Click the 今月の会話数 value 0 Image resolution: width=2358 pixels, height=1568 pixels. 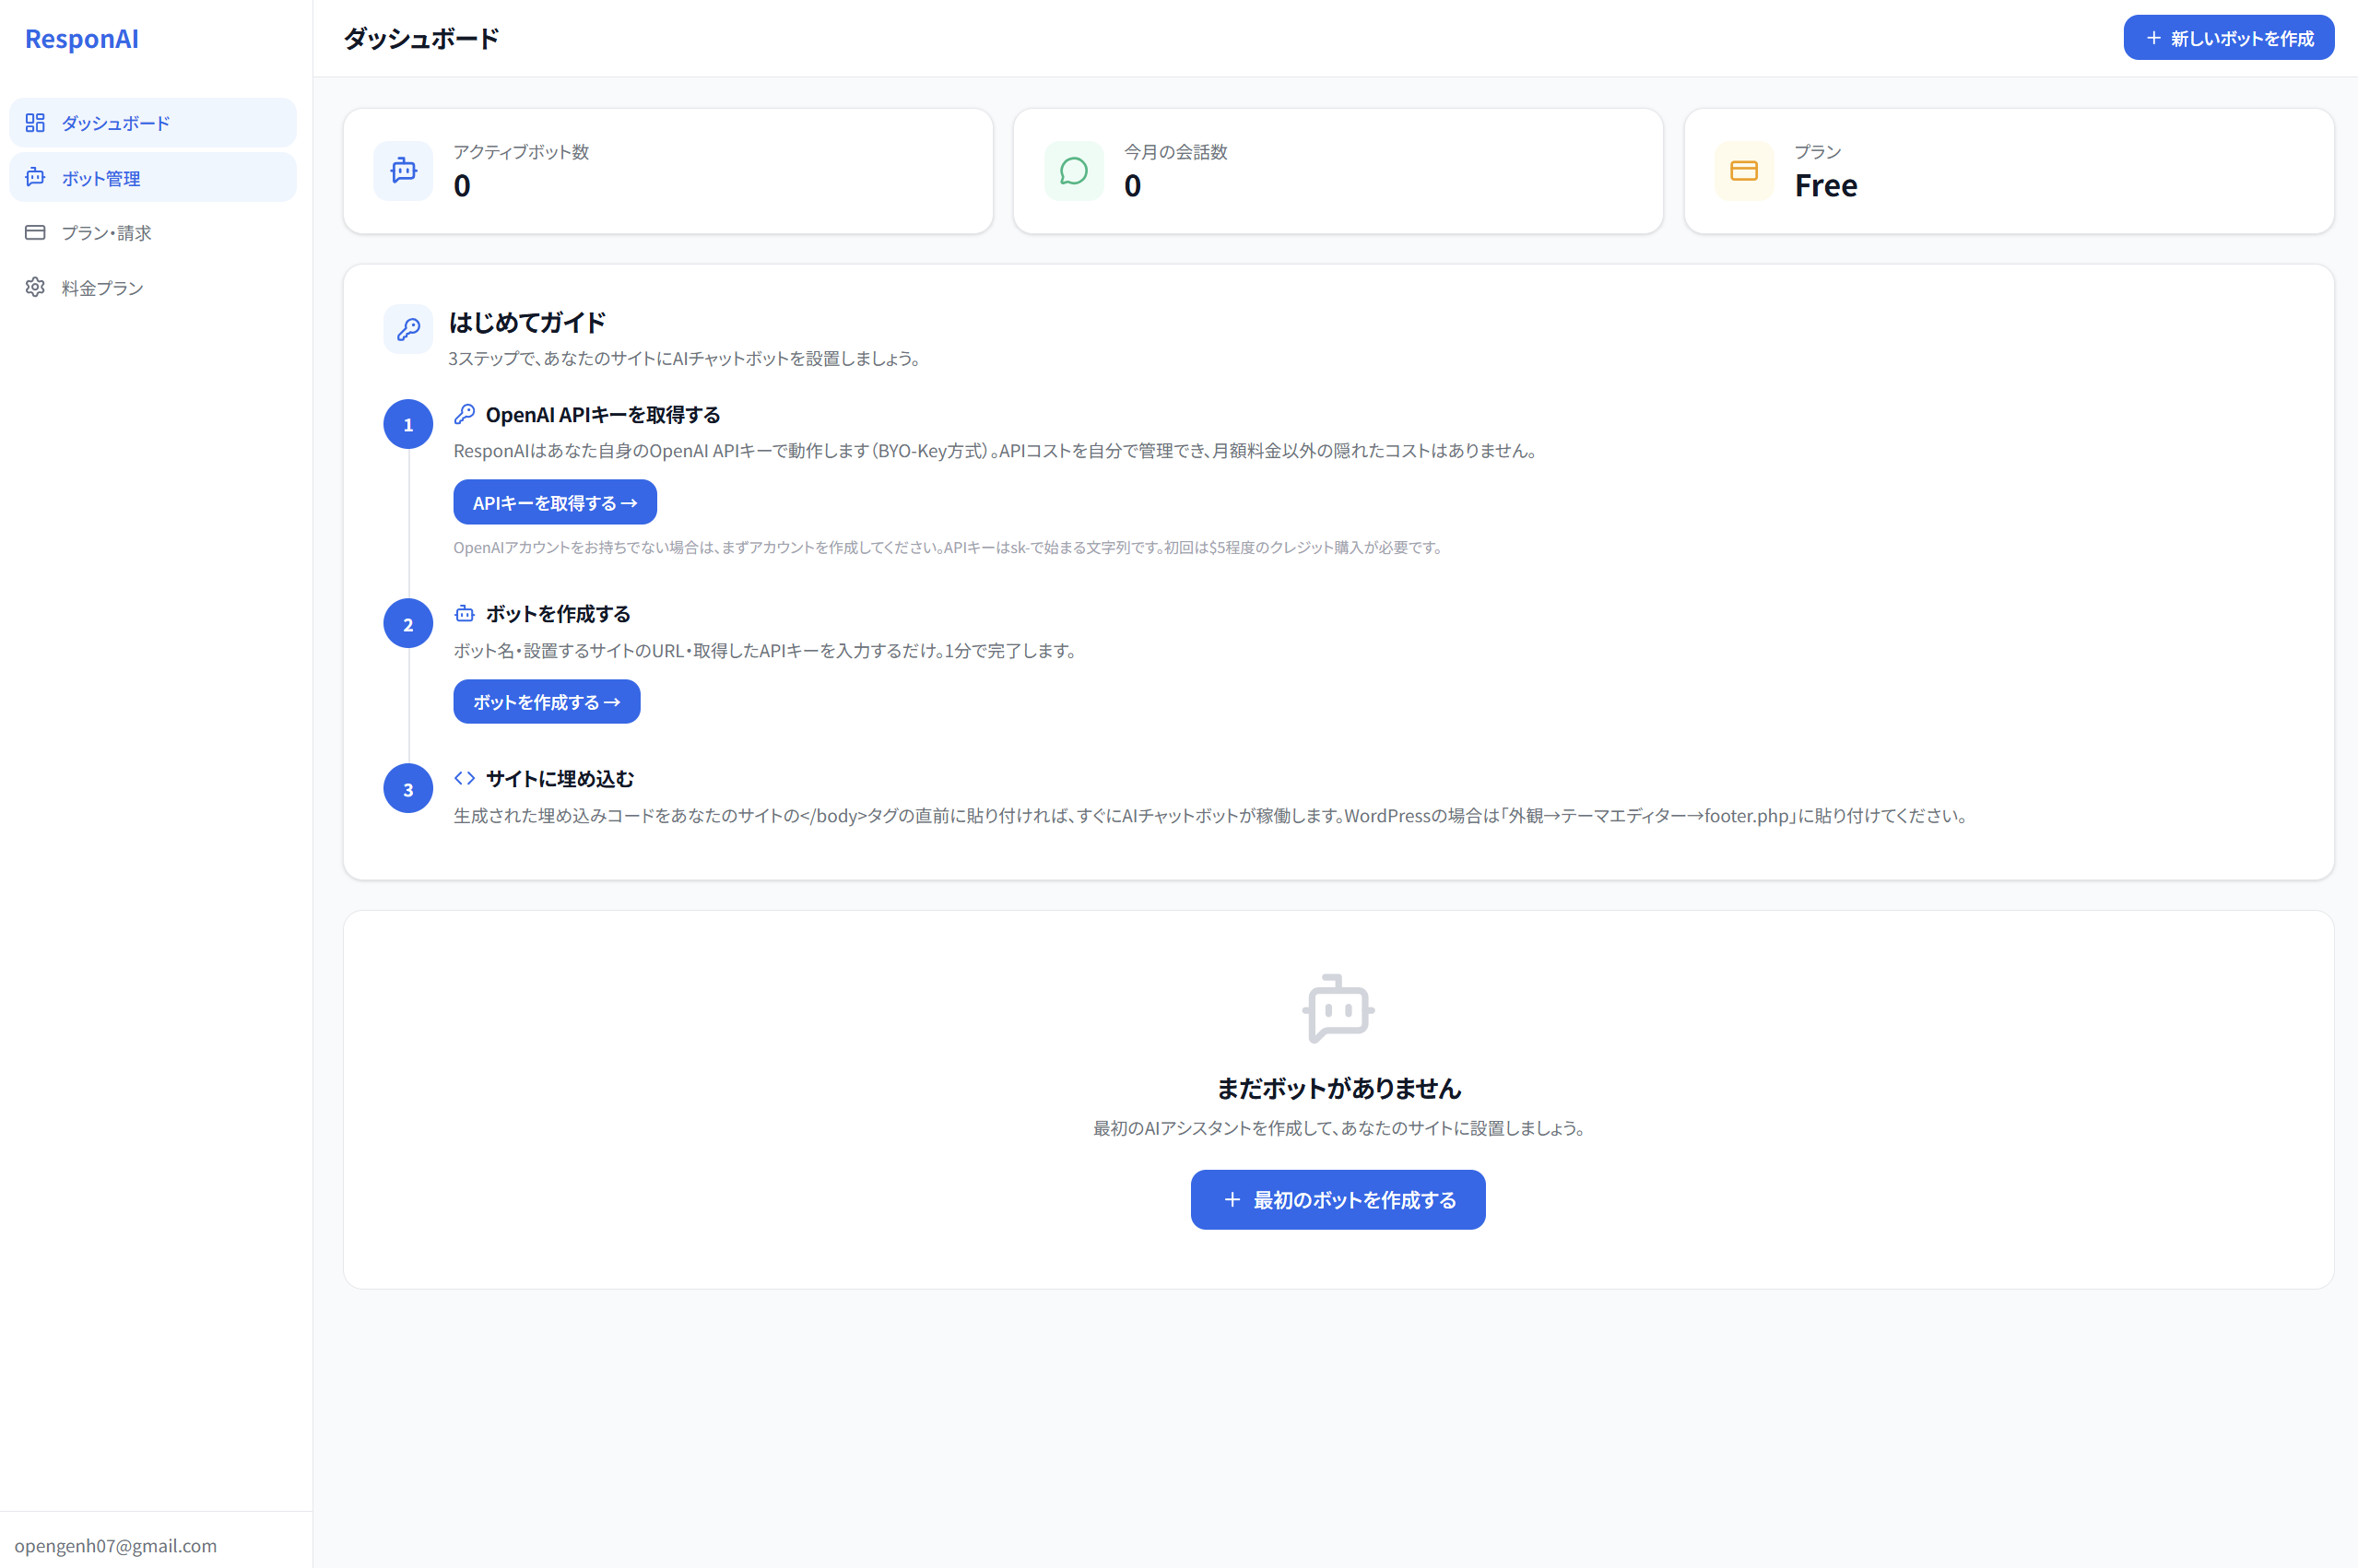1132,186
